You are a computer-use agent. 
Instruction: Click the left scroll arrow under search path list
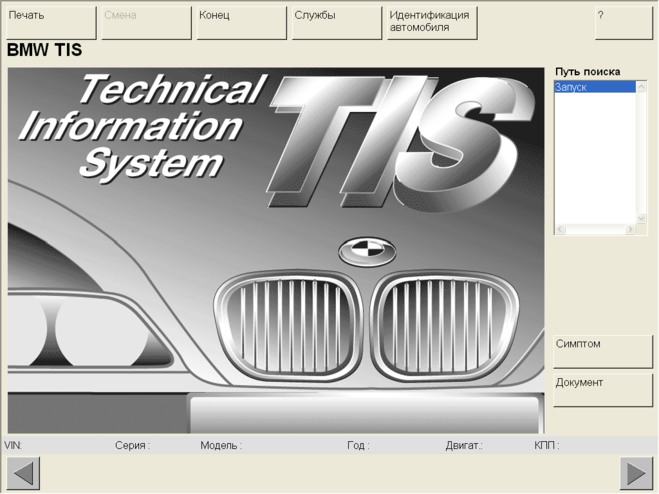560,229
